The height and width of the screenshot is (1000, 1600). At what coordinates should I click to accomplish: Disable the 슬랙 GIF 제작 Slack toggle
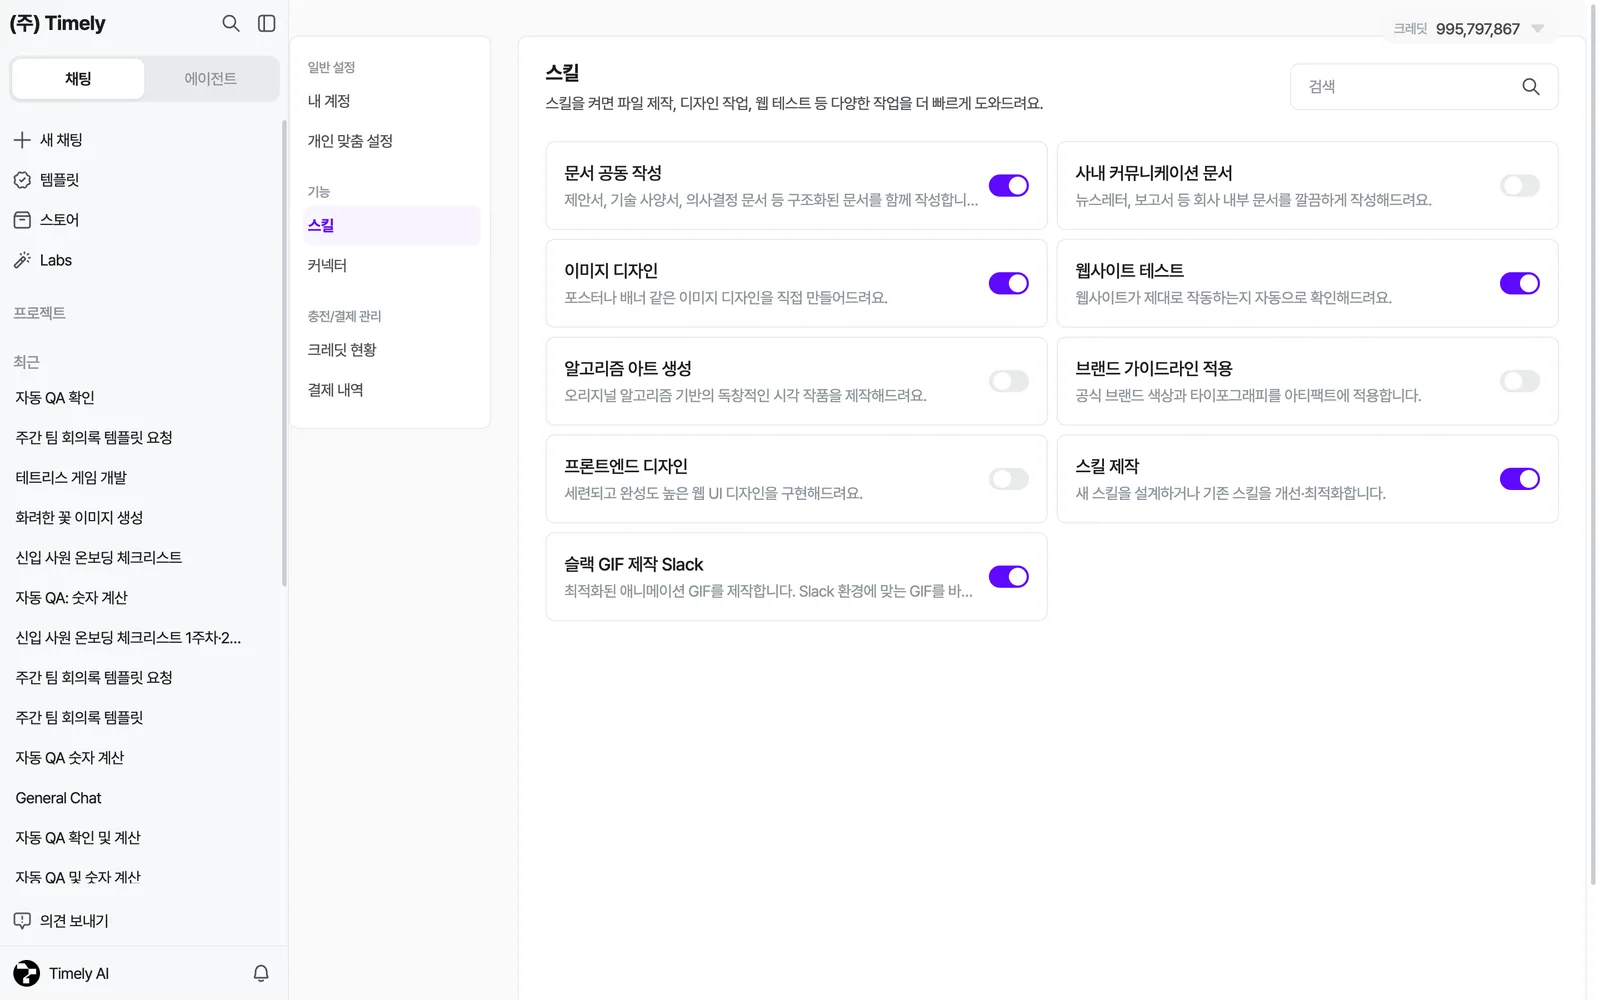(1008, 577)
